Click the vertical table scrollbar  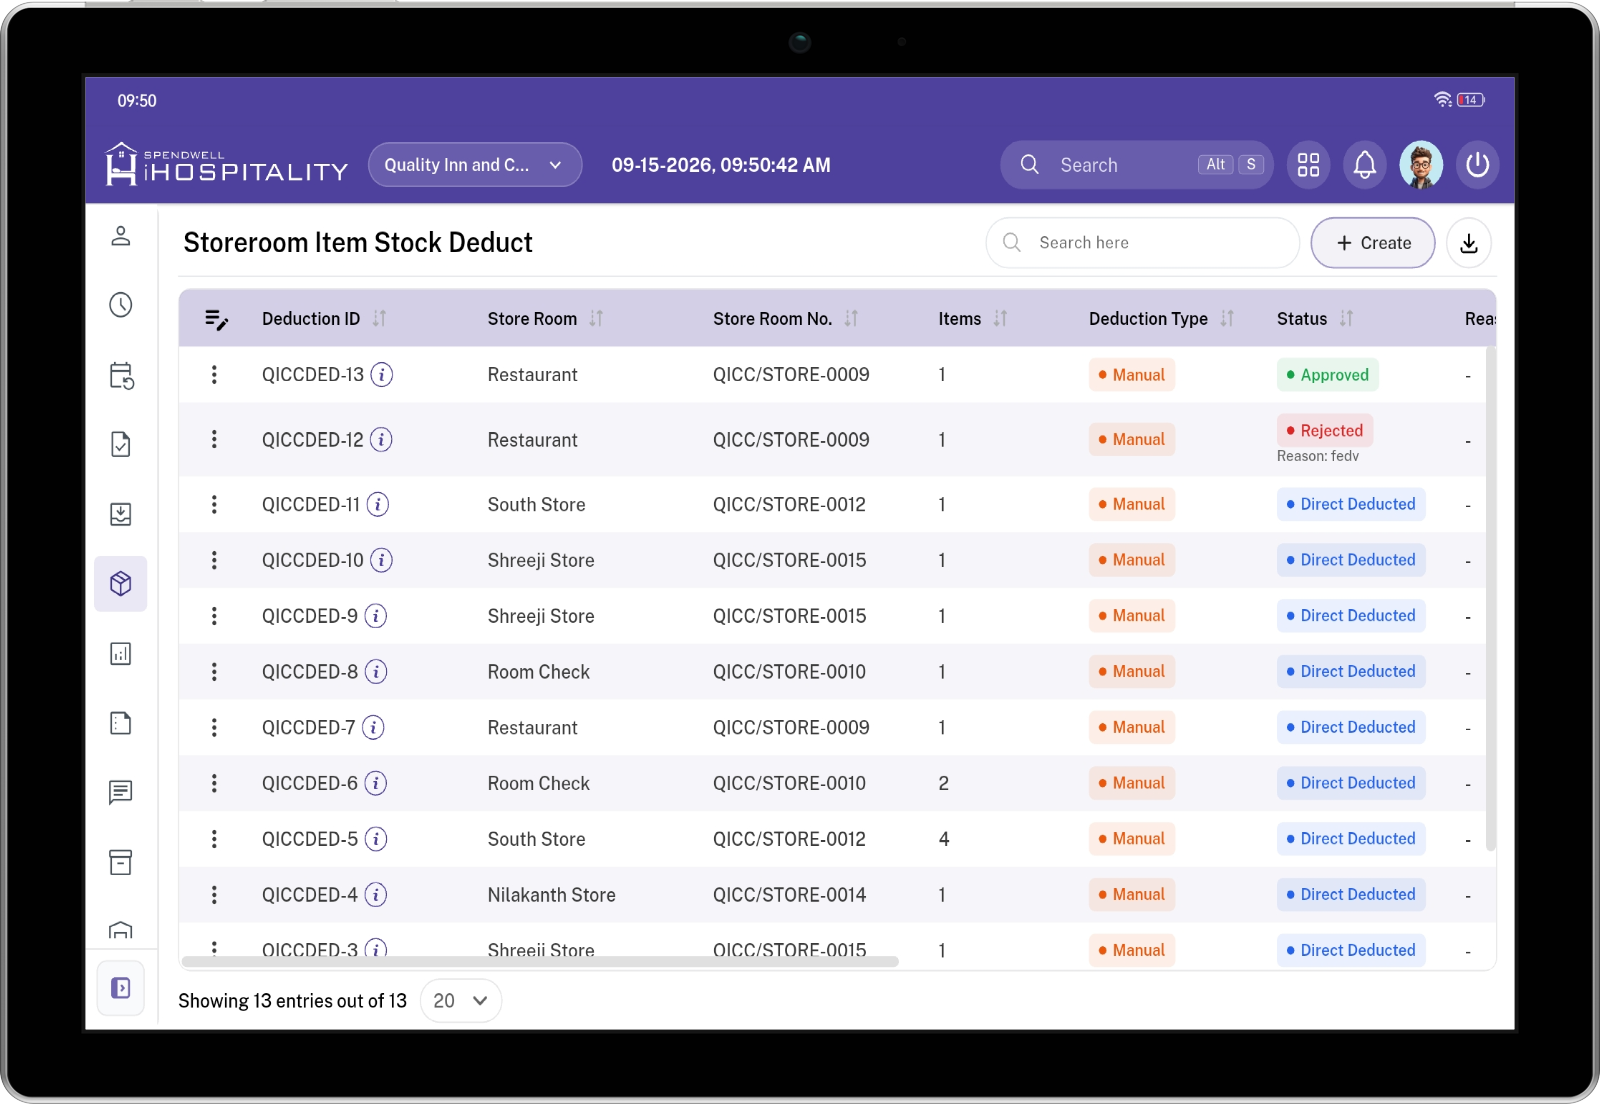(x=1490, y=598)
